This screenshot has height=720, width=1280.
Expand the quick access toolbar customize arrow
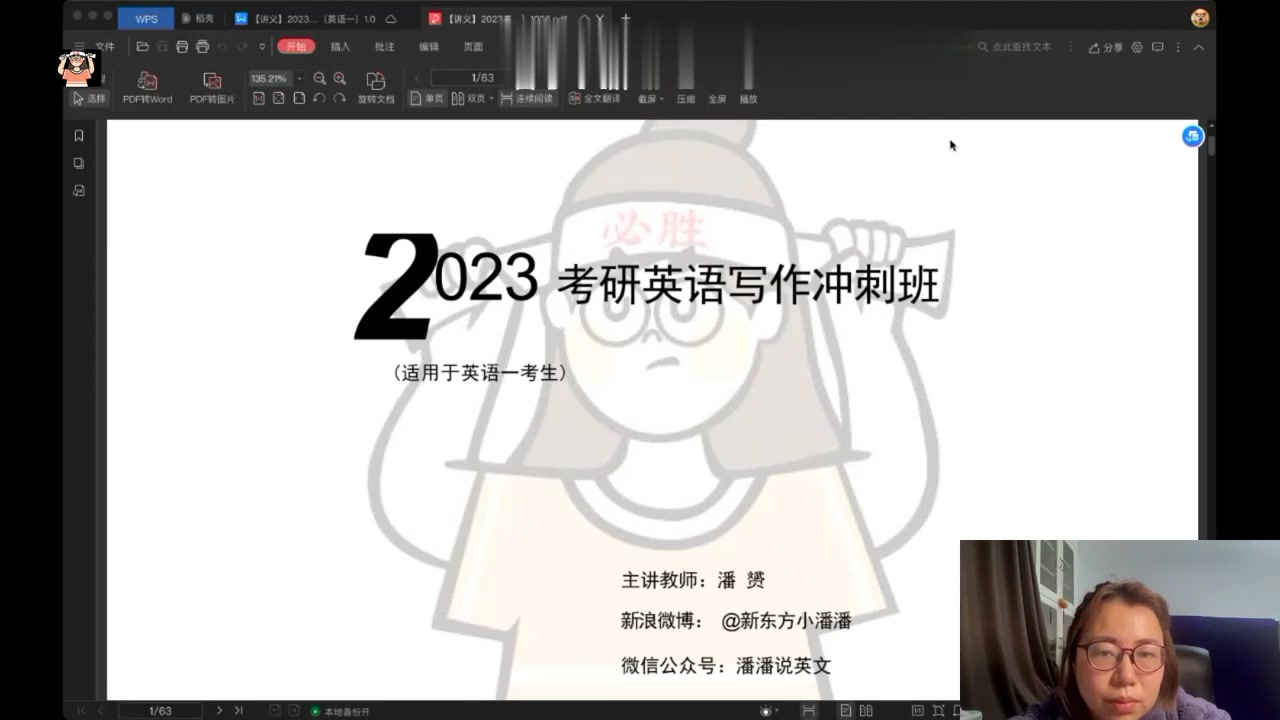(x=262, y=47)
